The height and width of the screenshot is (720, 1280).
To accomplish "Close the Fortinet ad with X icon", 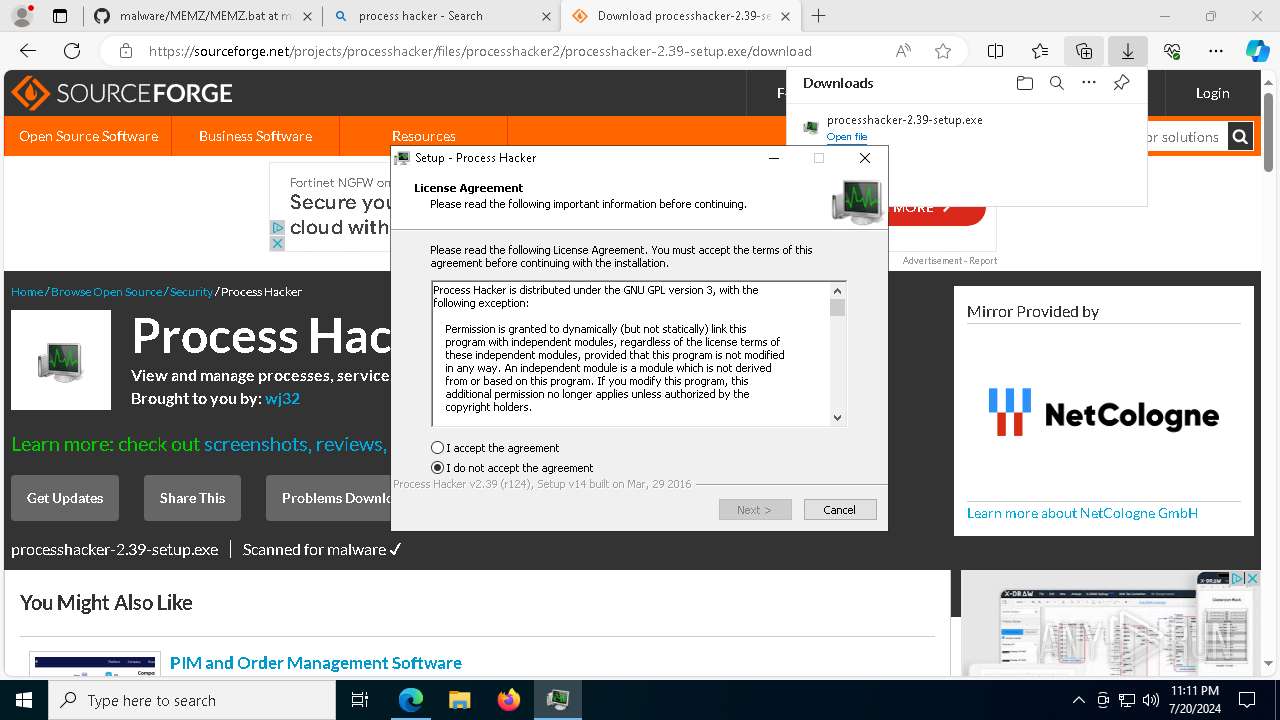I will click(x=278, y=243).
